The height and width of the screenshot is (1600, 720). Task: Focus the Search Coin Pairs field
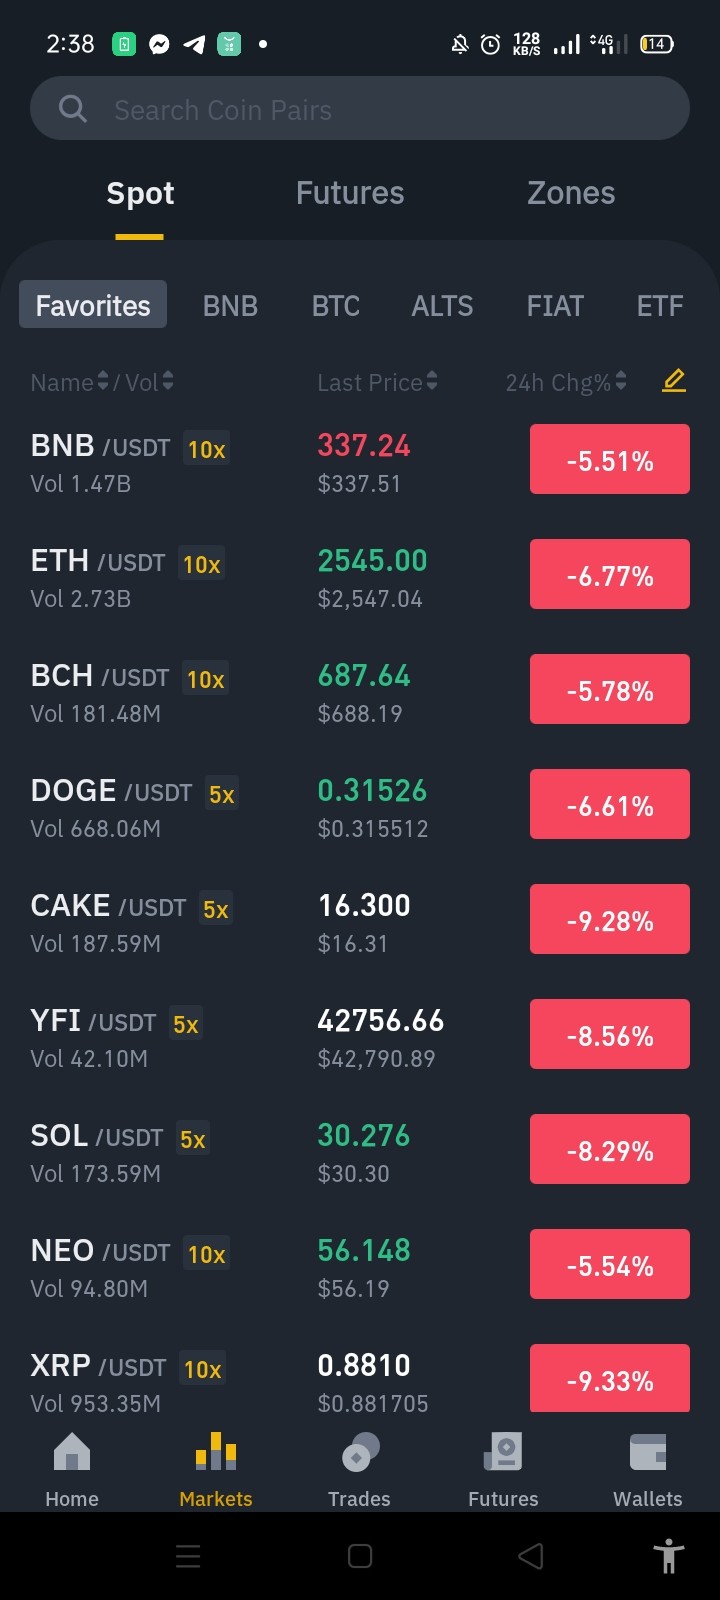[x=360, y=109]
